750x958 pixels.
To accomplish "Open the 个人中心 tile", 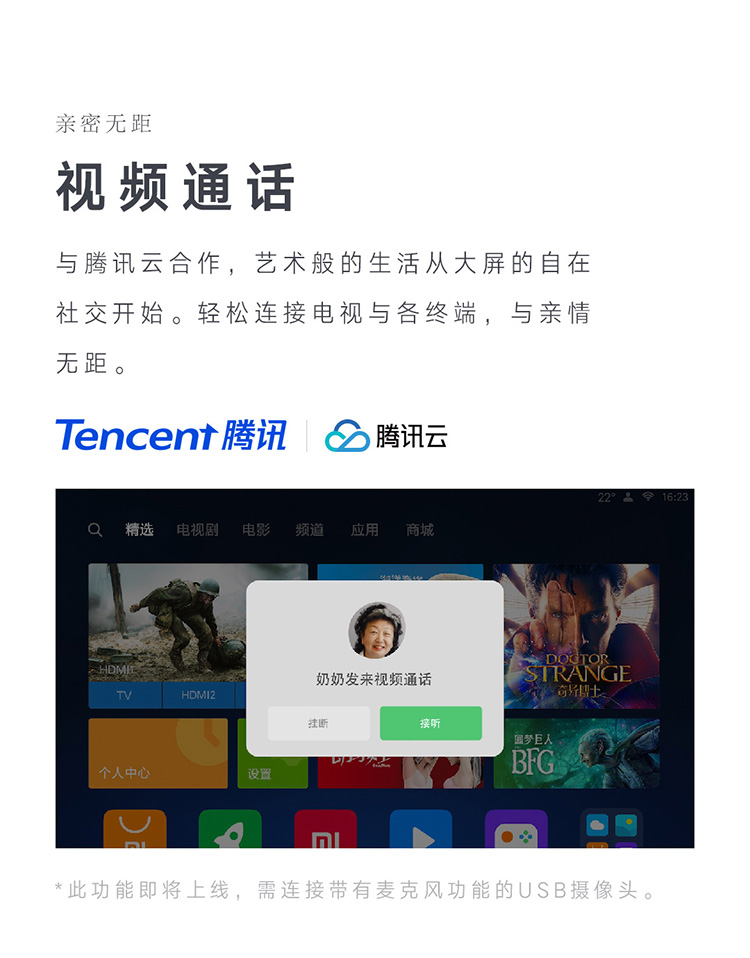I will (x=158, y=753).
